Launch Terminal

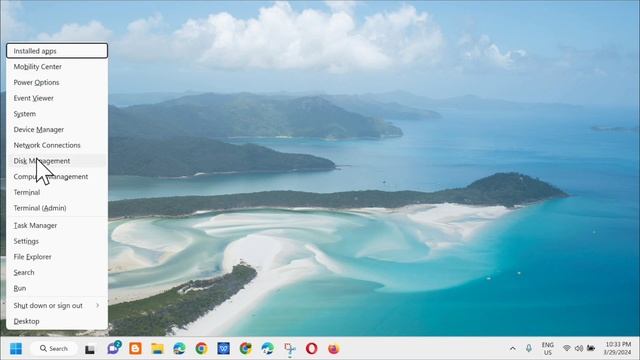click(x=57, y=192)
